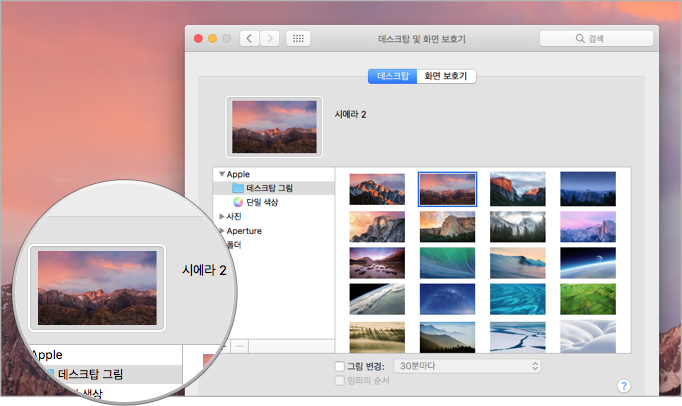Image resolution: width=682 pixels, height=406 pixels.
Task: Choose golden misty grassland wallpaper
Action: pos(377,337)
